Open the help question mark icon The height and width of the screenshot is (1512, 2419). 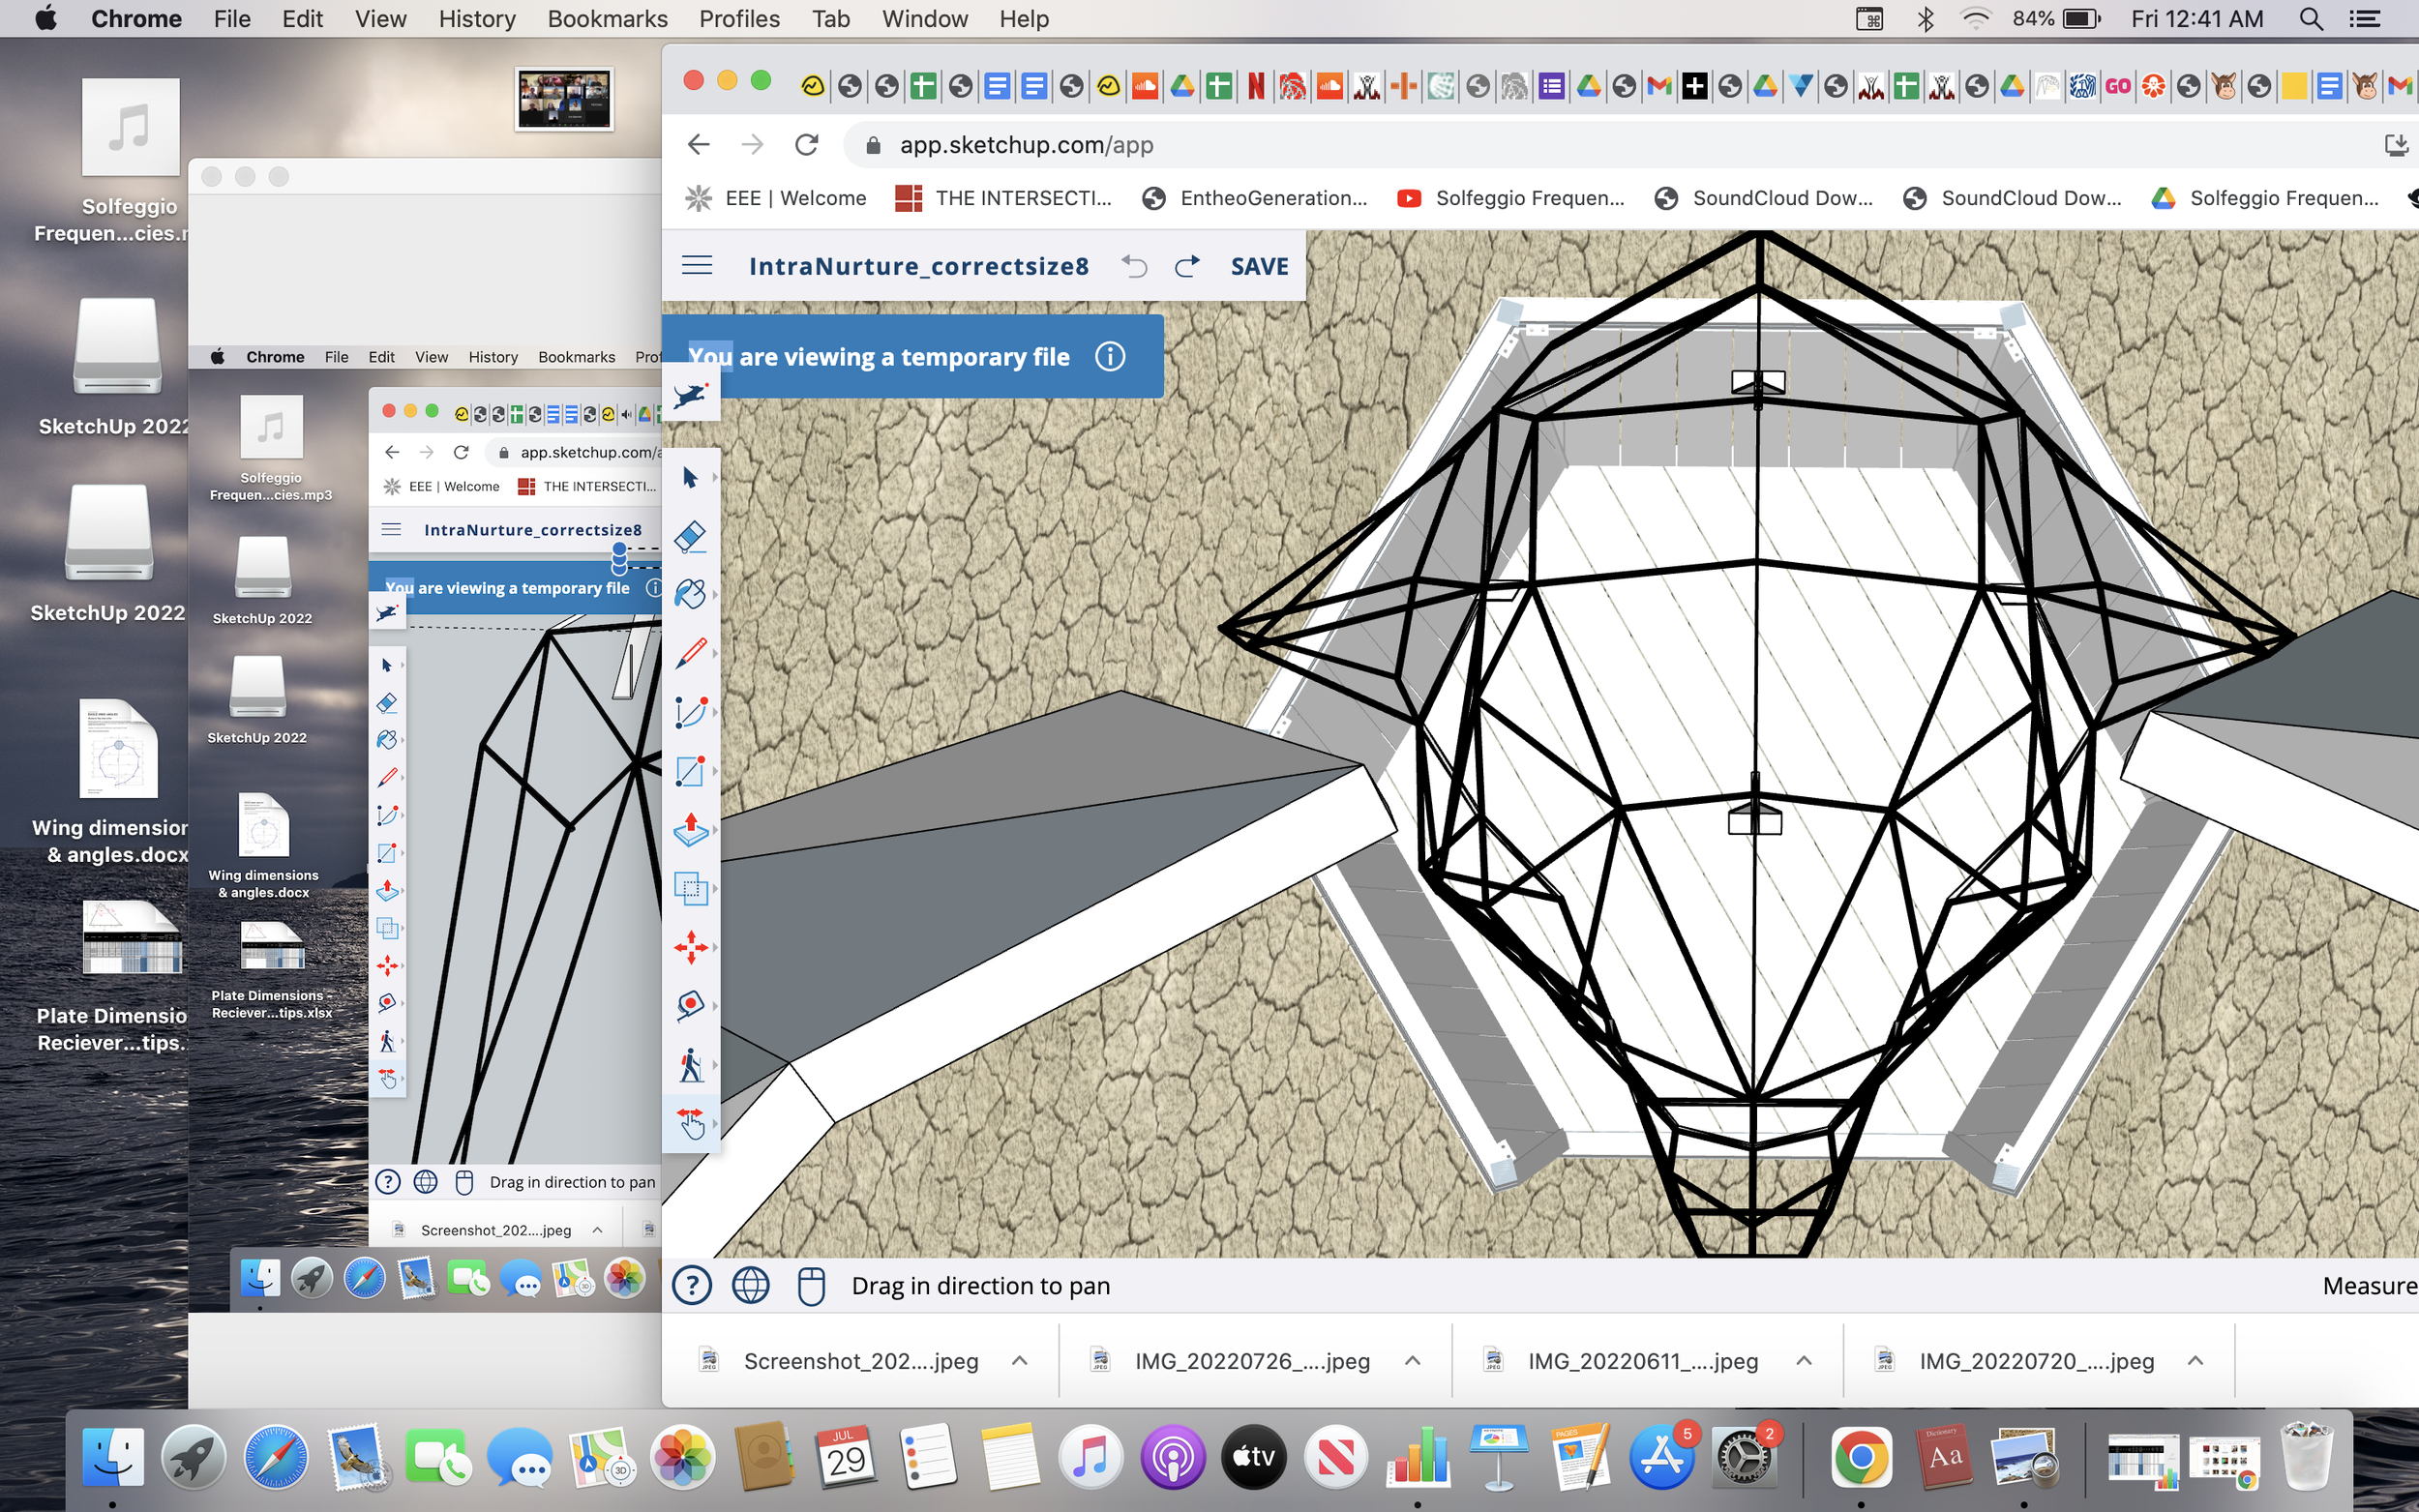pos(692,1286)
